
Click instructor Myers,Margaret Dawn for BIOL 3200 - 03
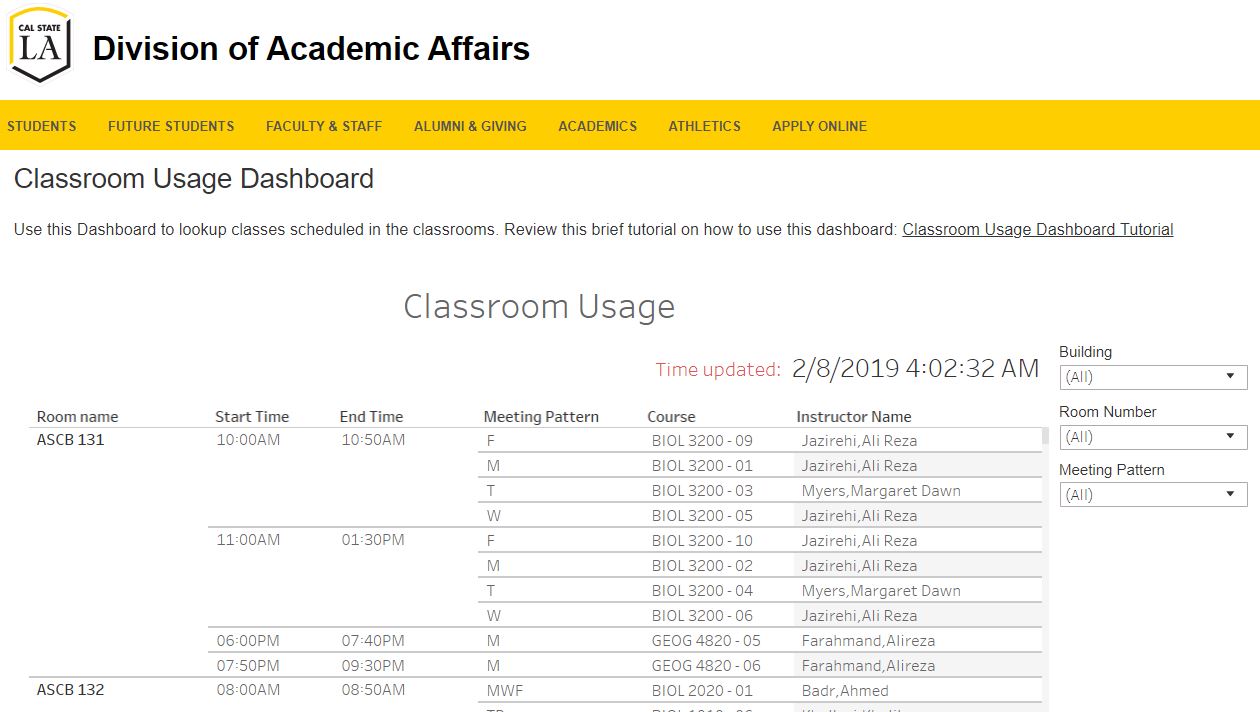(x=881, y=490)
